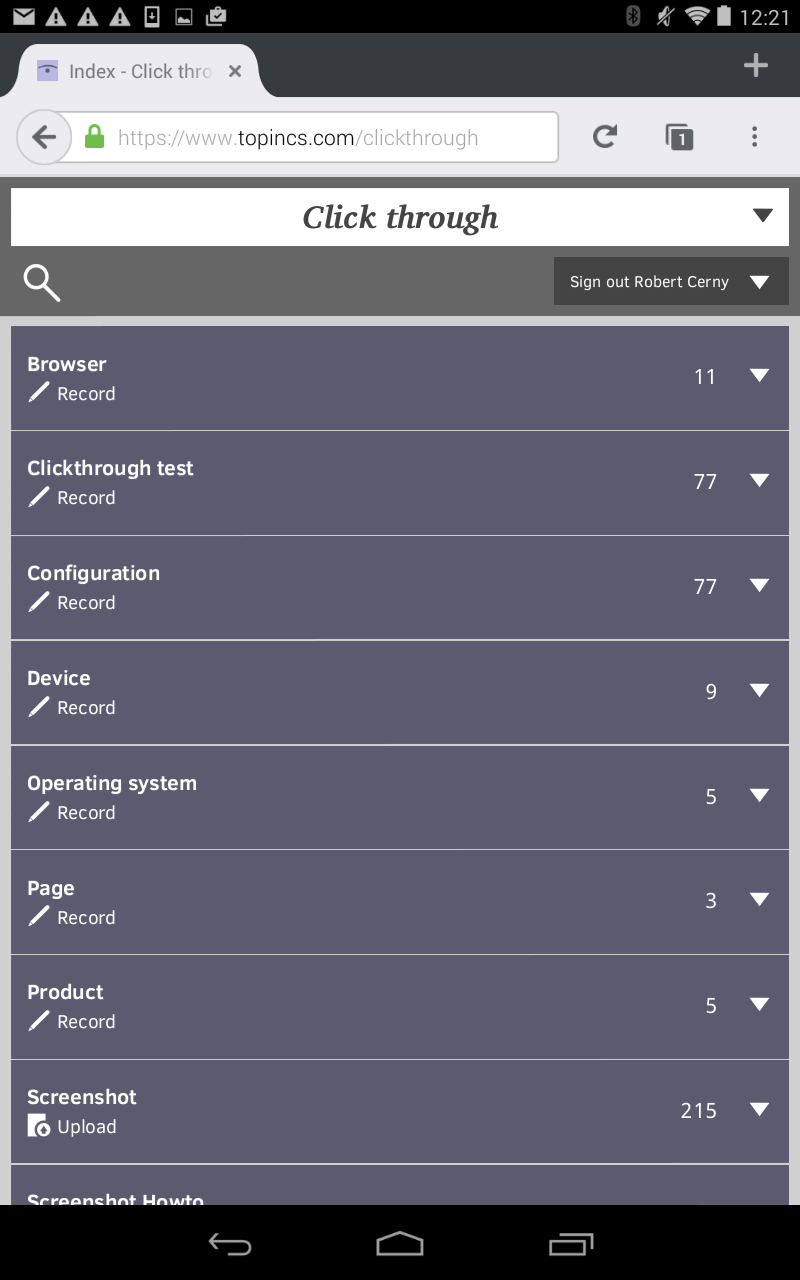The width and height of the screenshot is (800, 1280).
Task: Click the Record pencil icon under Browser
Action: (x=39, y=393)
